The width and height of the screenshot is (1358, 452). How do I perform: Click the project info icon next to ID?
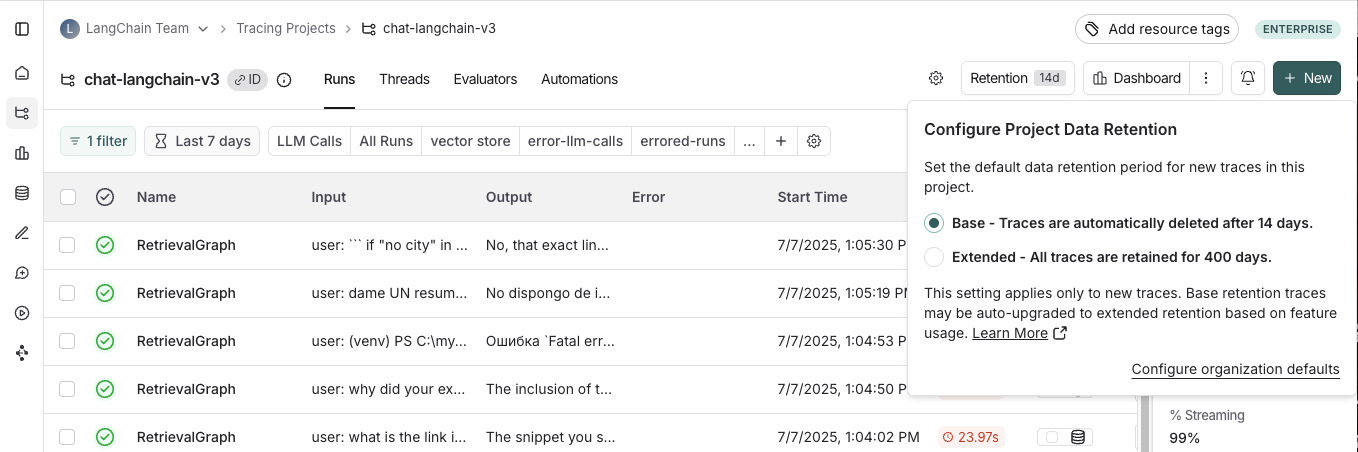(x=284, y=80)
